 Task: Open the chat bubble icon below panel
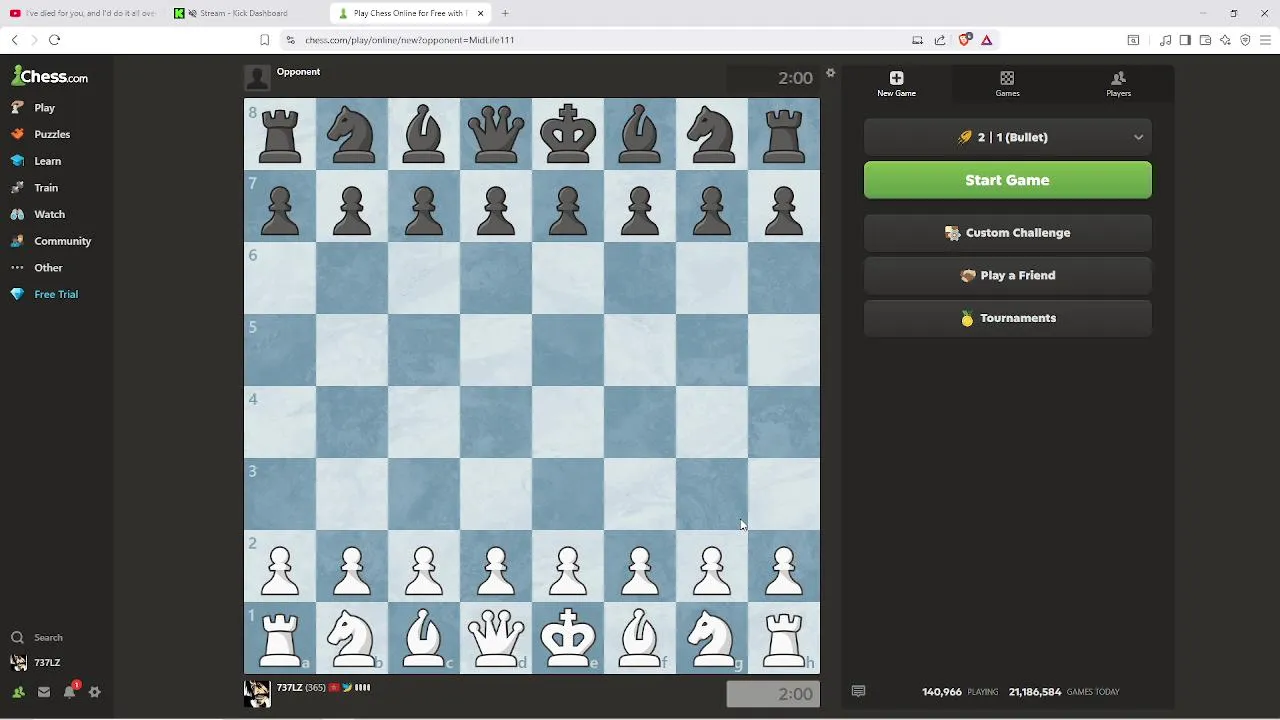click(858, 691)
